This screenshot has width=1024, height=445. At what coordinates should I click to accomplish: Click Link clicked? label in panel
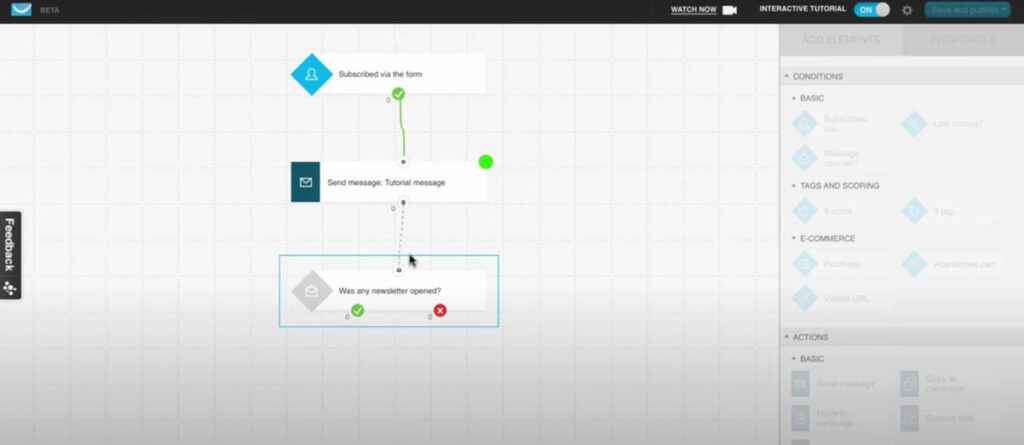click(x=958, y=124)
